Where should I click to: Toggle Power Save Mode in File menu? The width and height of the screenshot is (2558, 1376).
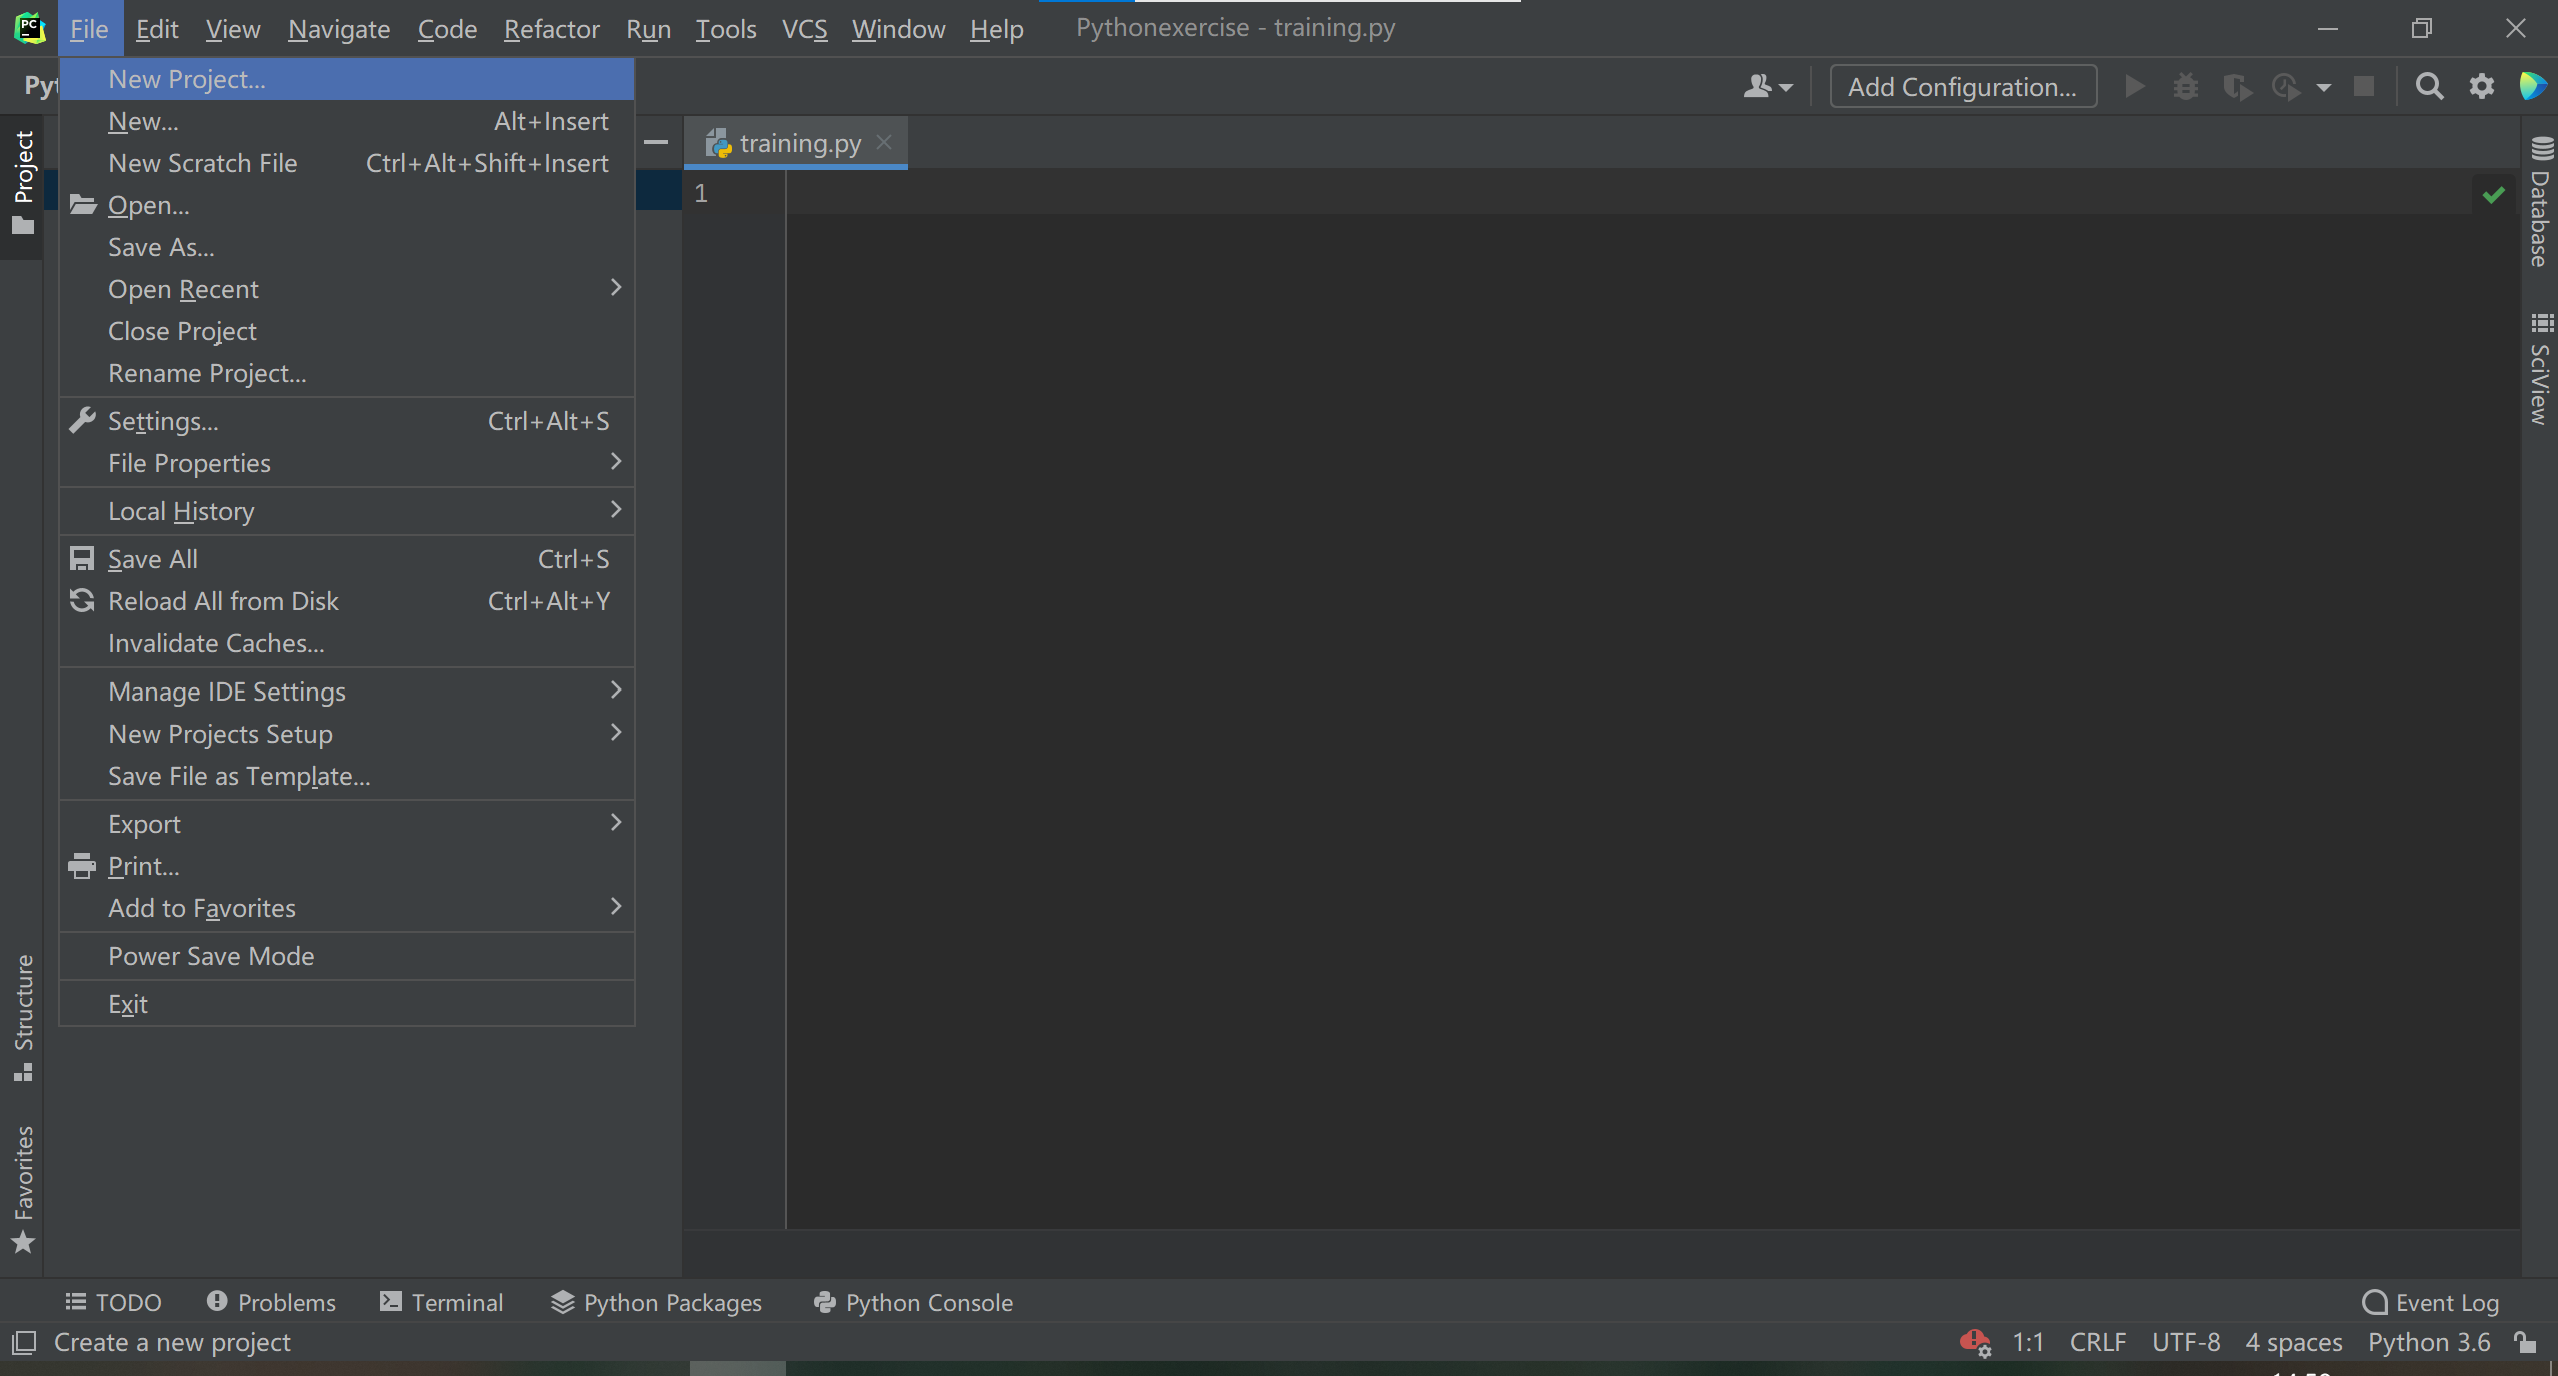pyautogui.click(x=211, y=956)
